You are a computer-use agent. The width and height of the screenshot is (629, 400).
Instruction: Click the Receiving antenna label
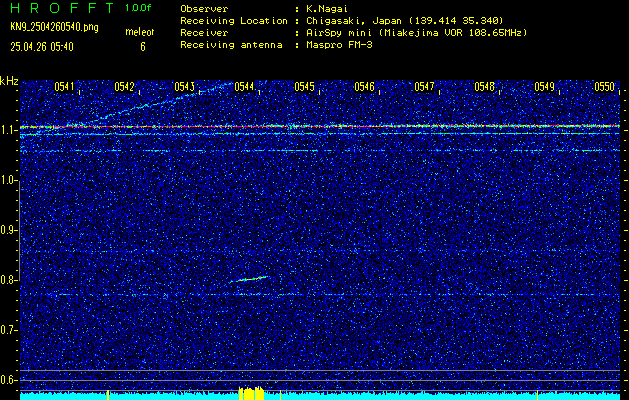[x=231, y=45]
